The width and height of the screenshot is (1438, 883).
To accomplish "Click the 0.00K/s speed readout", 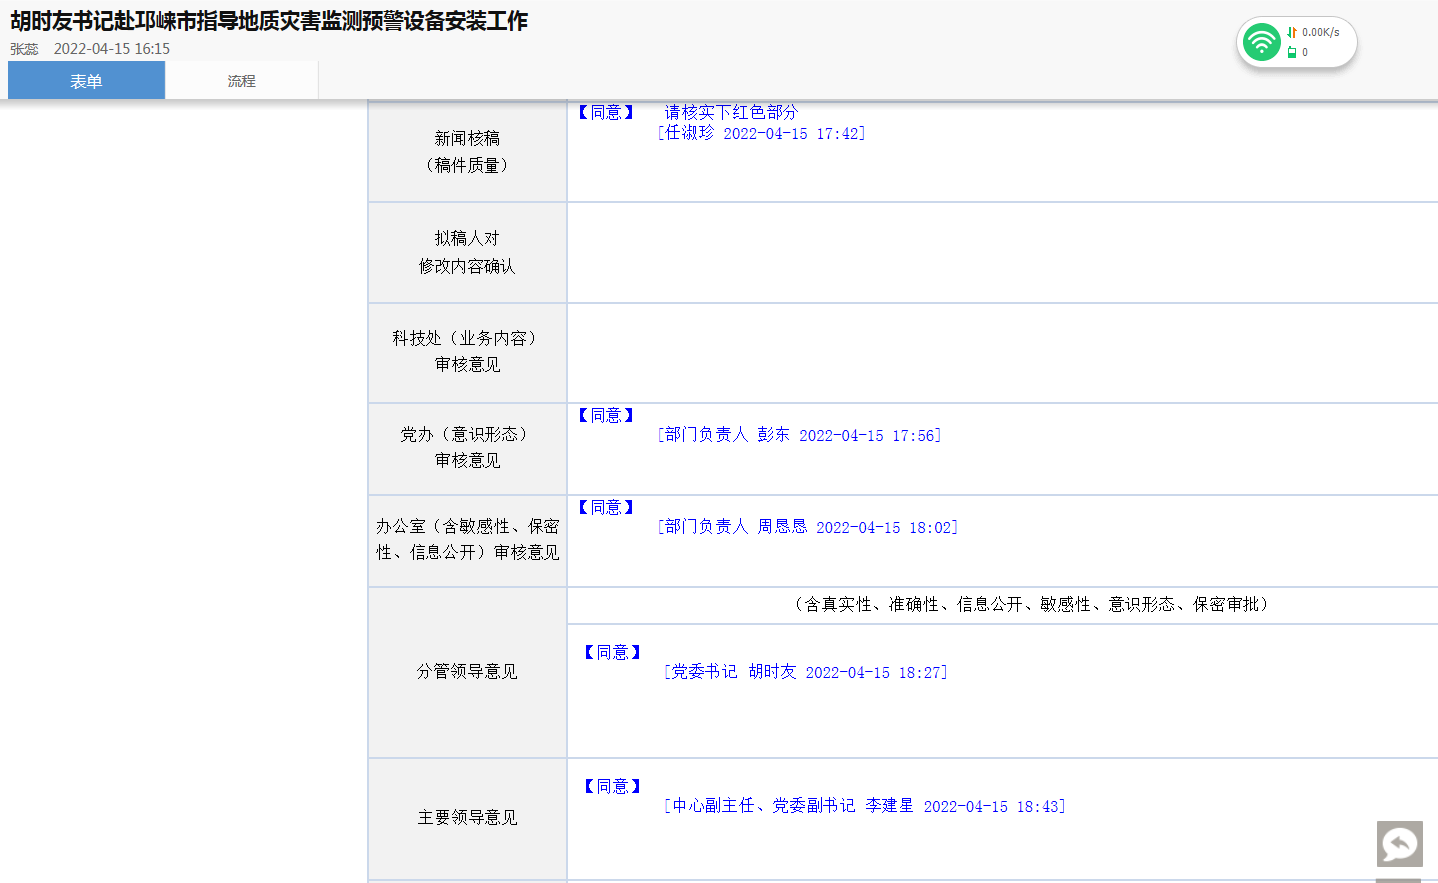I will pyautogui.click(x=1320, y=32).
